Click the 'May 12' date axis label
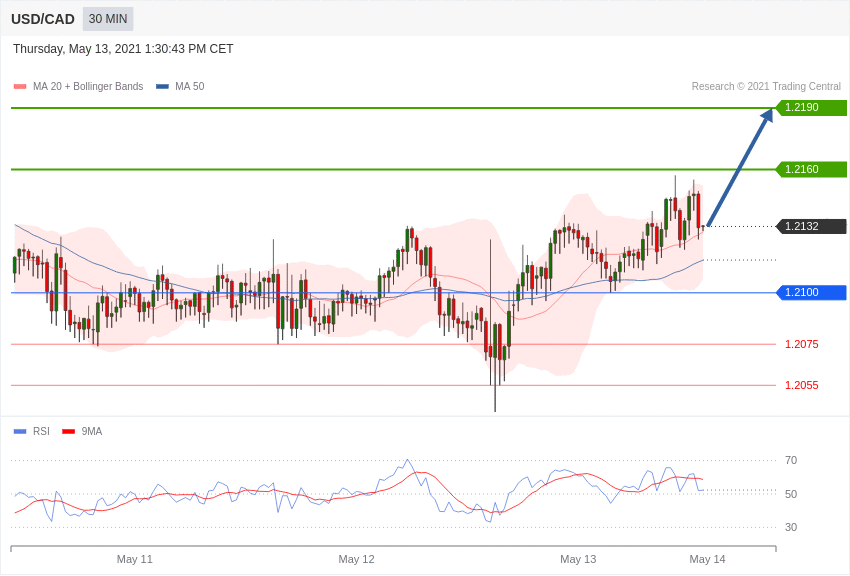Viewport: 850px width, 576px height. click(356, 559)
